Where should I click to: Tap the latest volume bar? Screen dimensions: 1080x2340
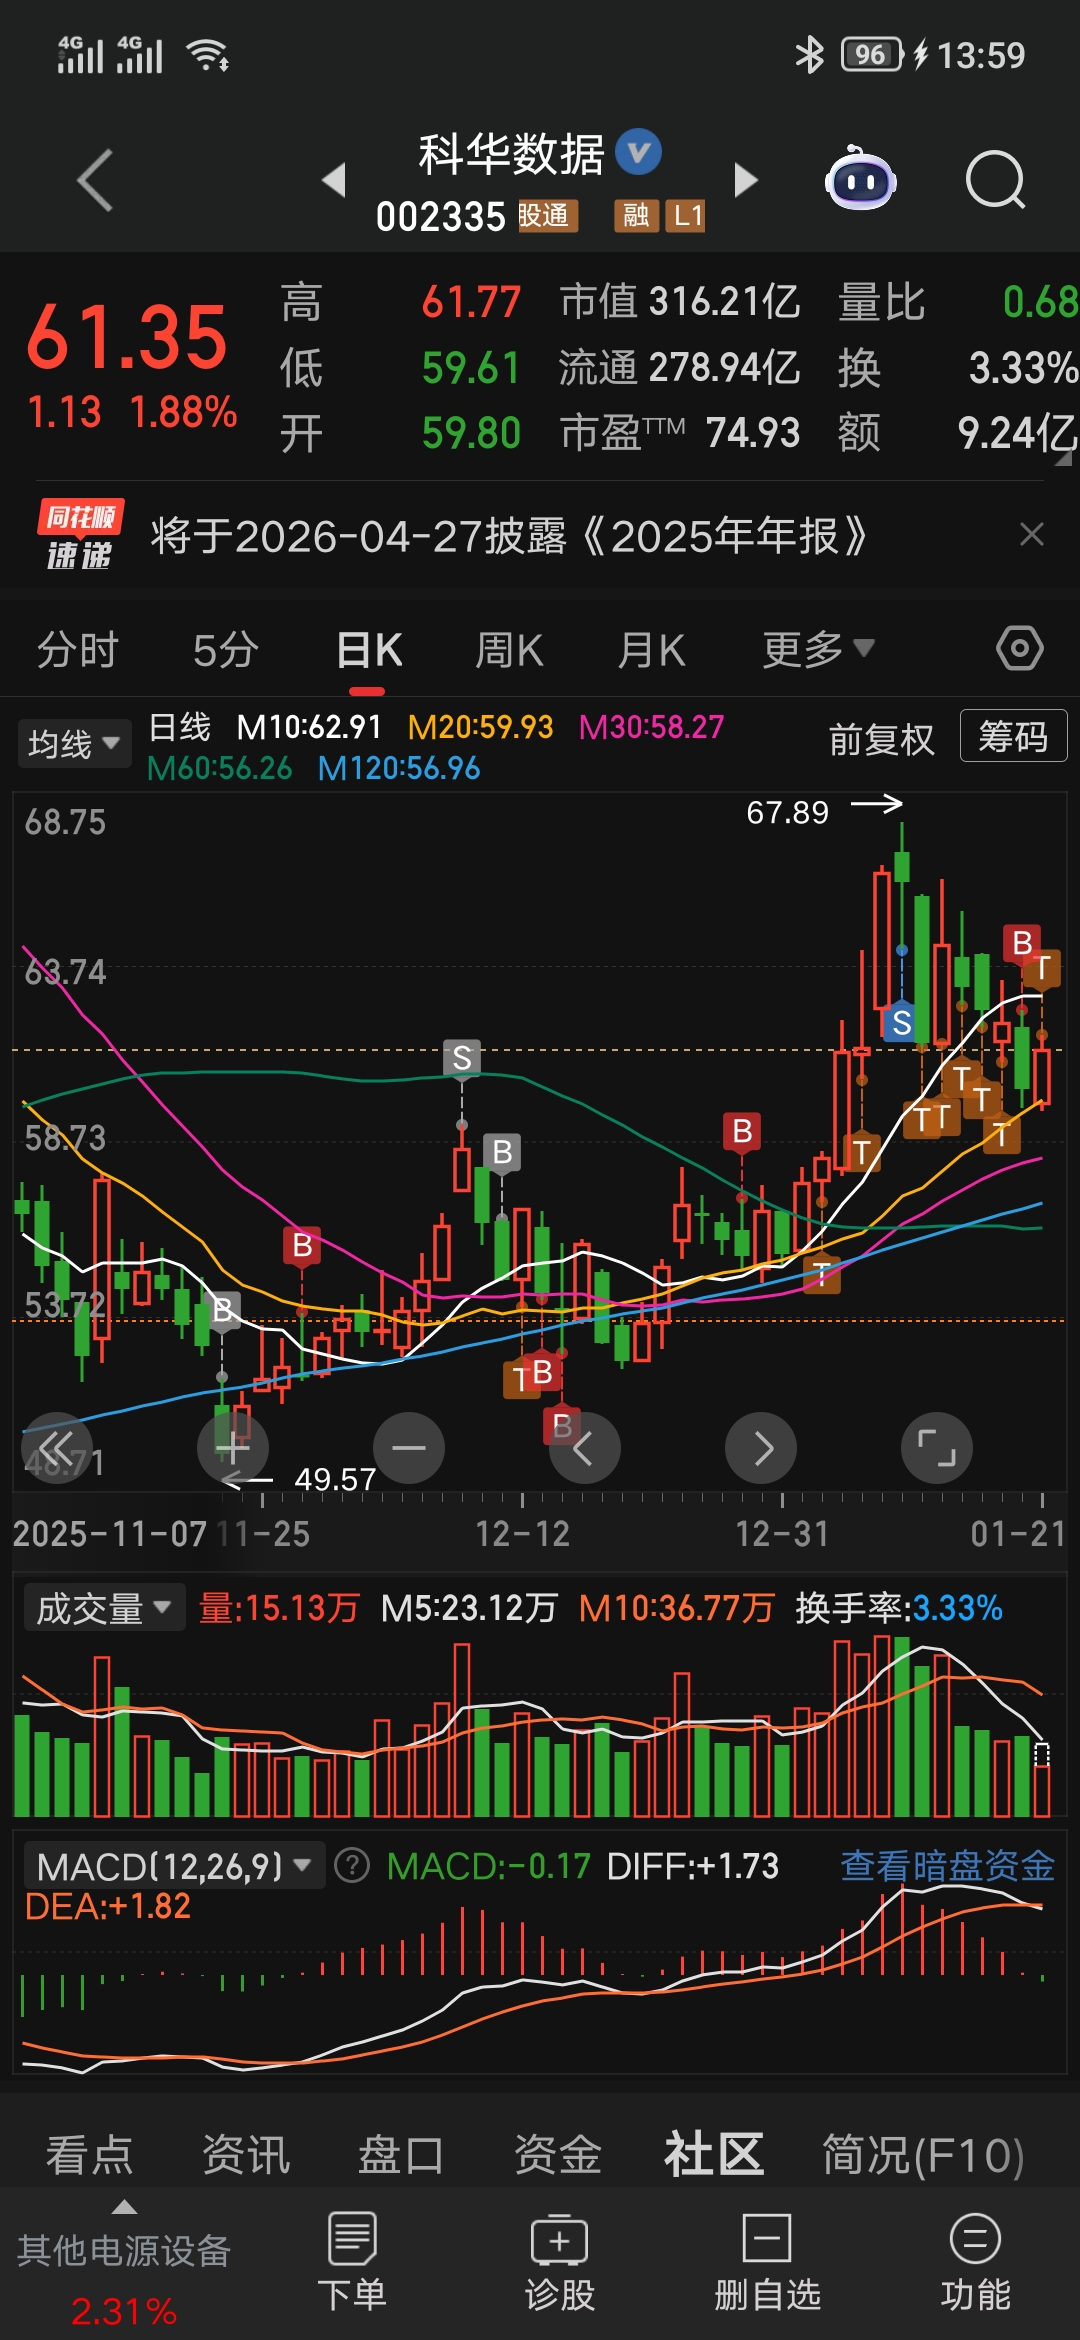coord(1042,1780)
